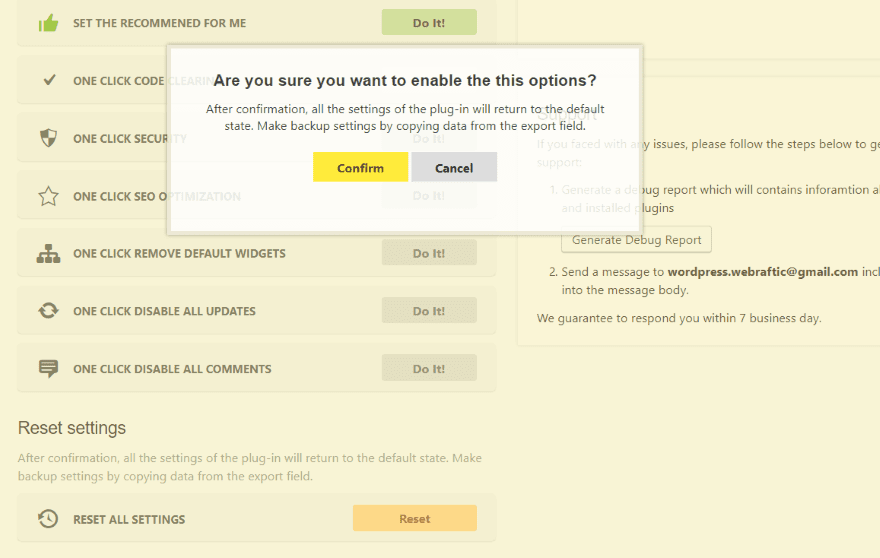Screen dimensions: 880x558
Task: Do It! for One Click Disable All Comments
Action: 429,368
